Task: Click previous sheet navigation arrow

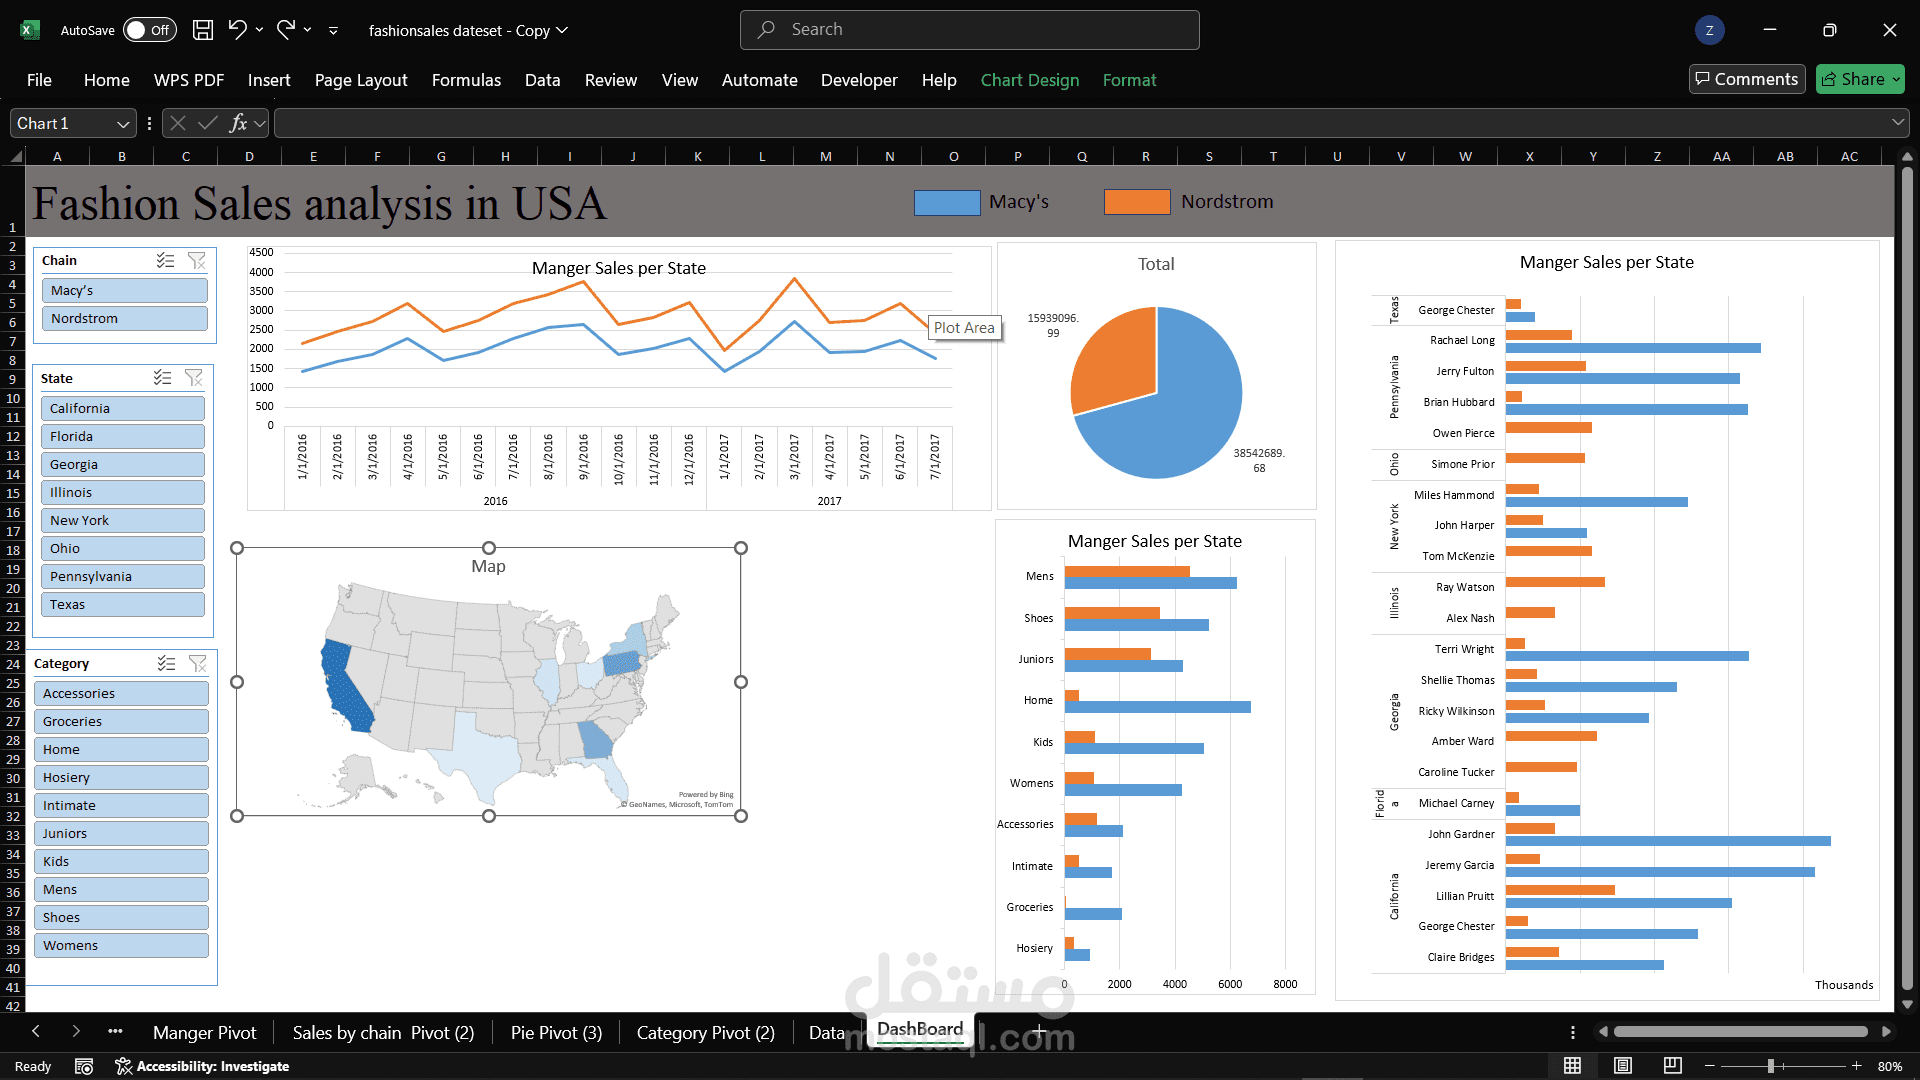Action: 36,1031
